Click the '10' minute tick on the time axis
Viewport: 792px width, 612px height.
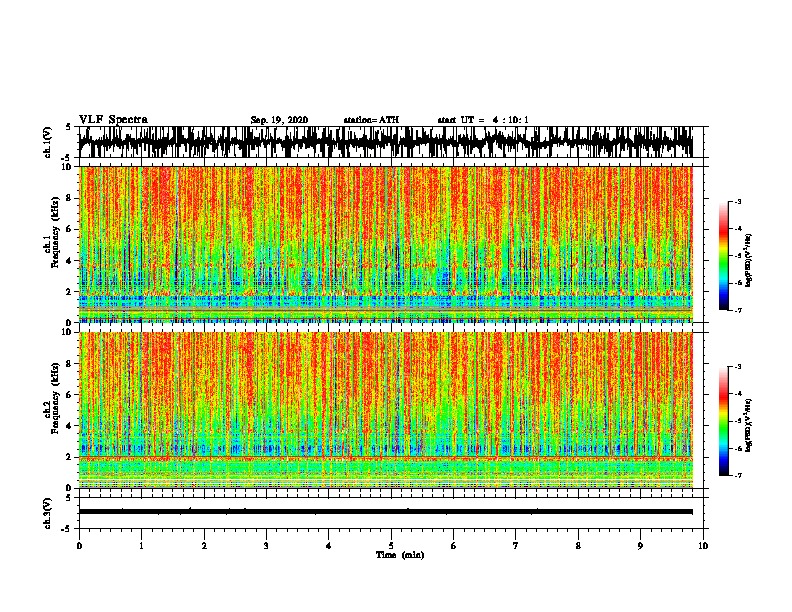click(x=703, y=545)
